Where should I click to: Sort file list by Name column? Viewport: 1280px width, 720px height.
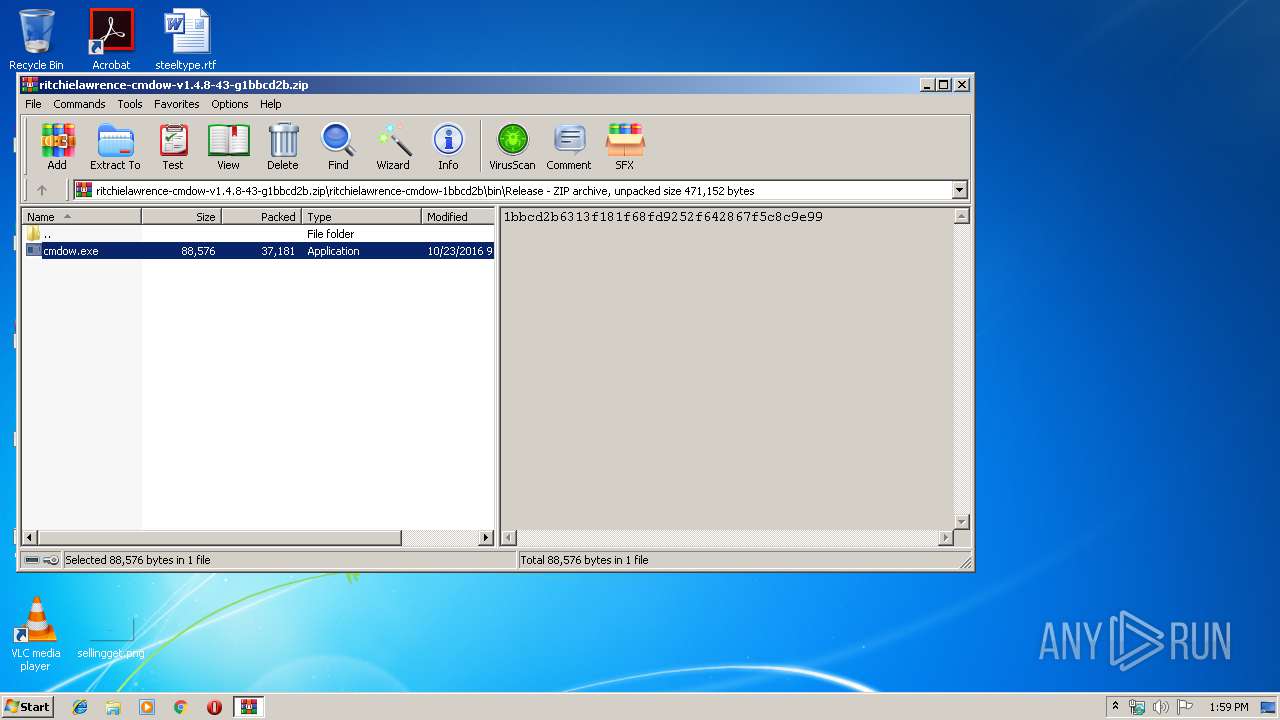point(82,216)
